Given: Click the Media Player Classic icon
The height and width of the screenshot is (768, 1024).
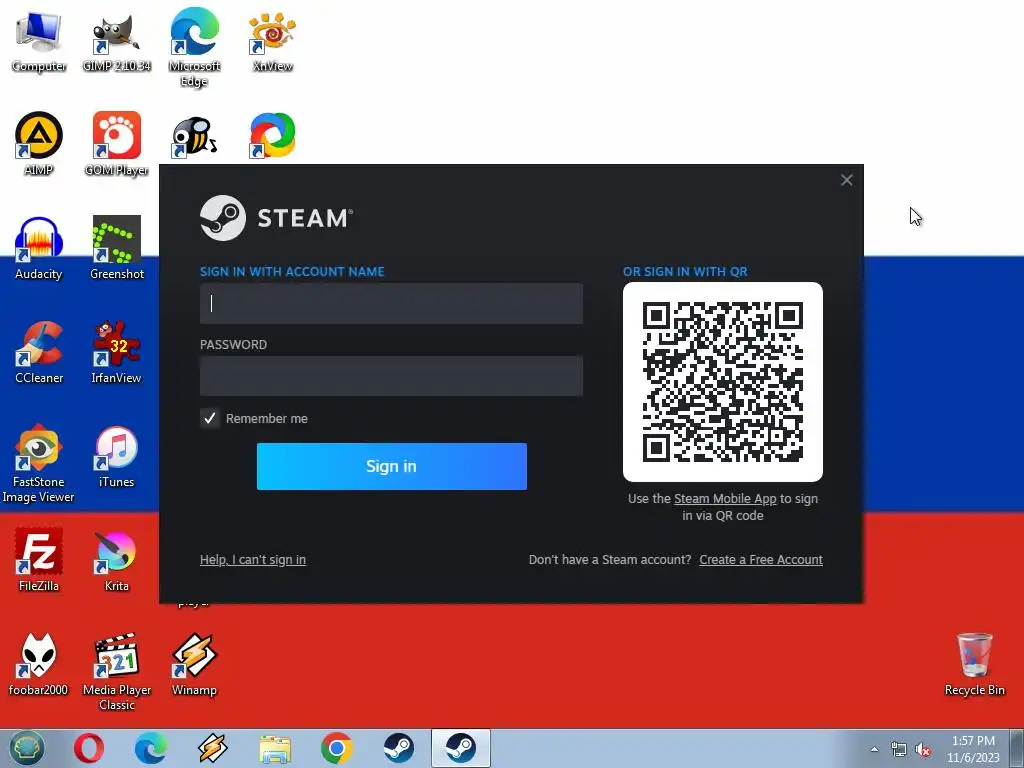Looking at the screenshot, I should click(x=116, y=671).
